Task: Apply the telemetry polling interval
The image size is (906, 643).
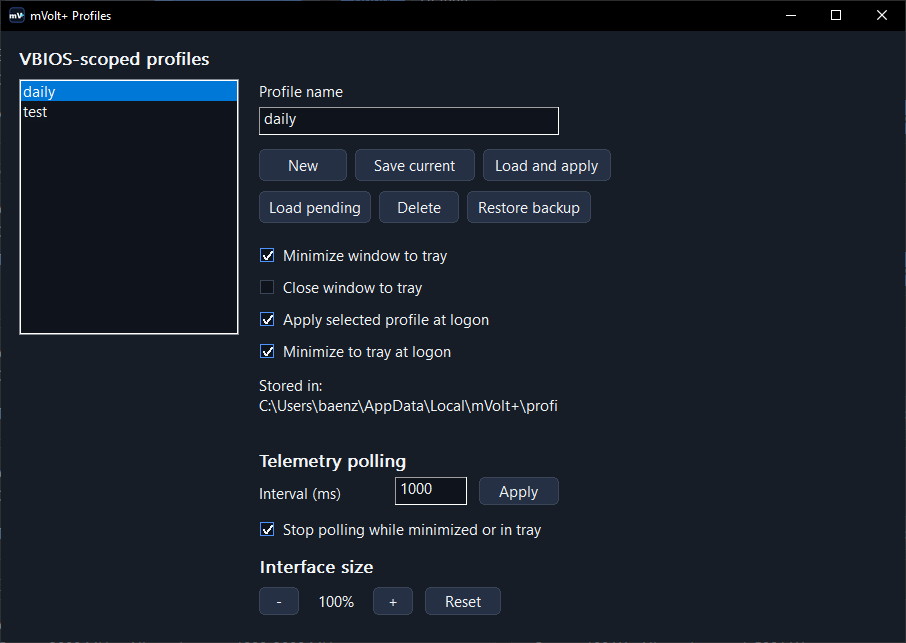Action: [x=518, y=491]
